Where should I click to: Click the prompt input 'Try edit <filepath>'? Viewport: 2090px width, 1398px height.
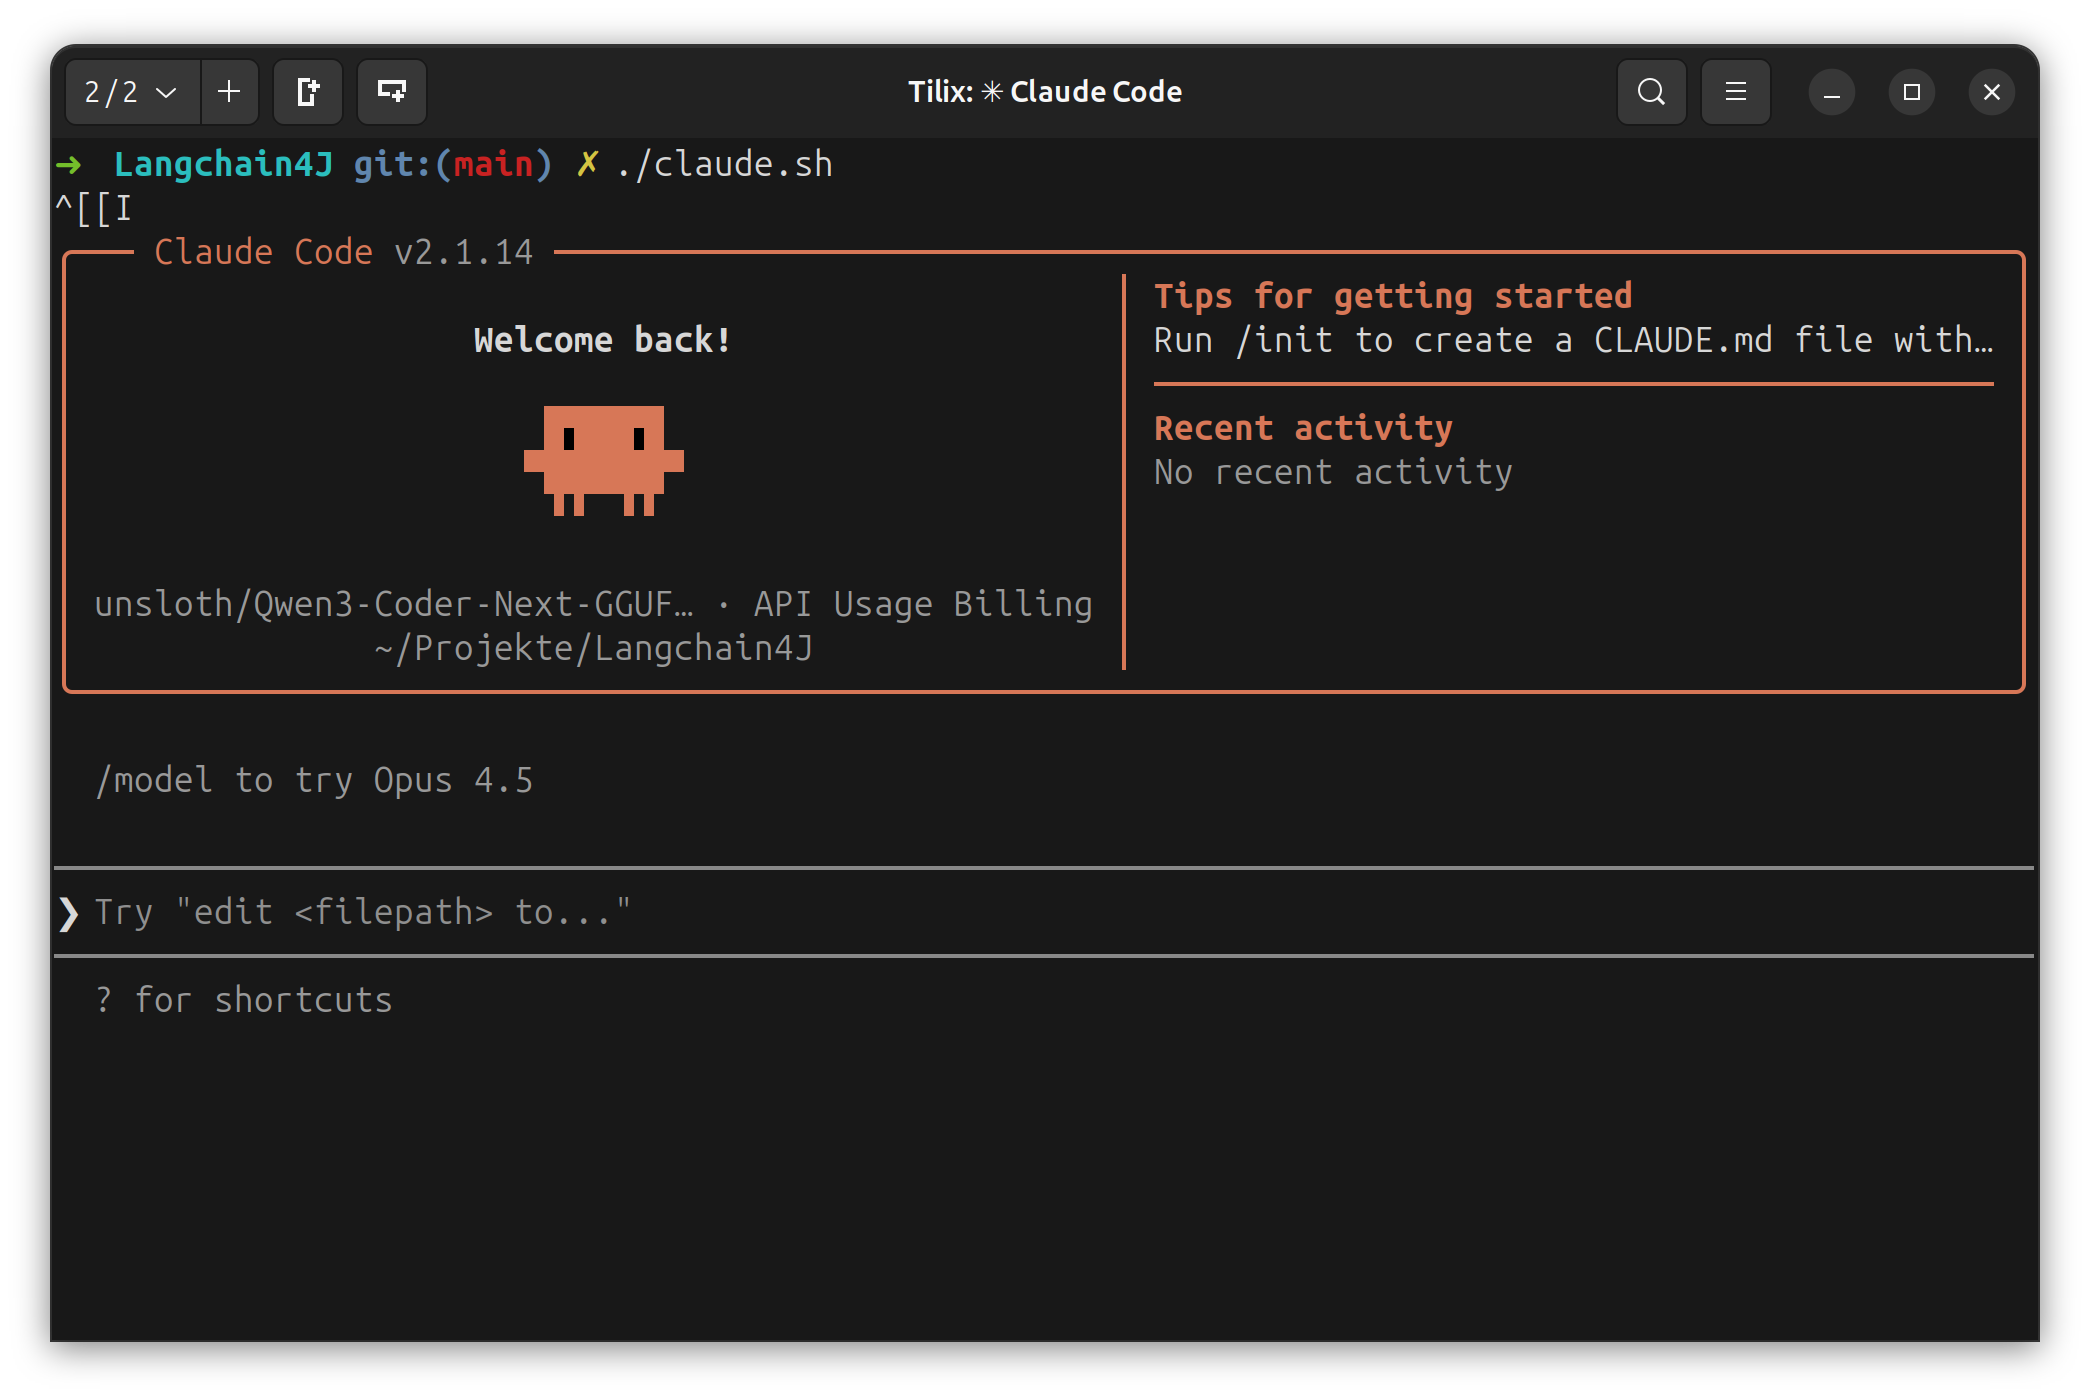click(363, 912)
